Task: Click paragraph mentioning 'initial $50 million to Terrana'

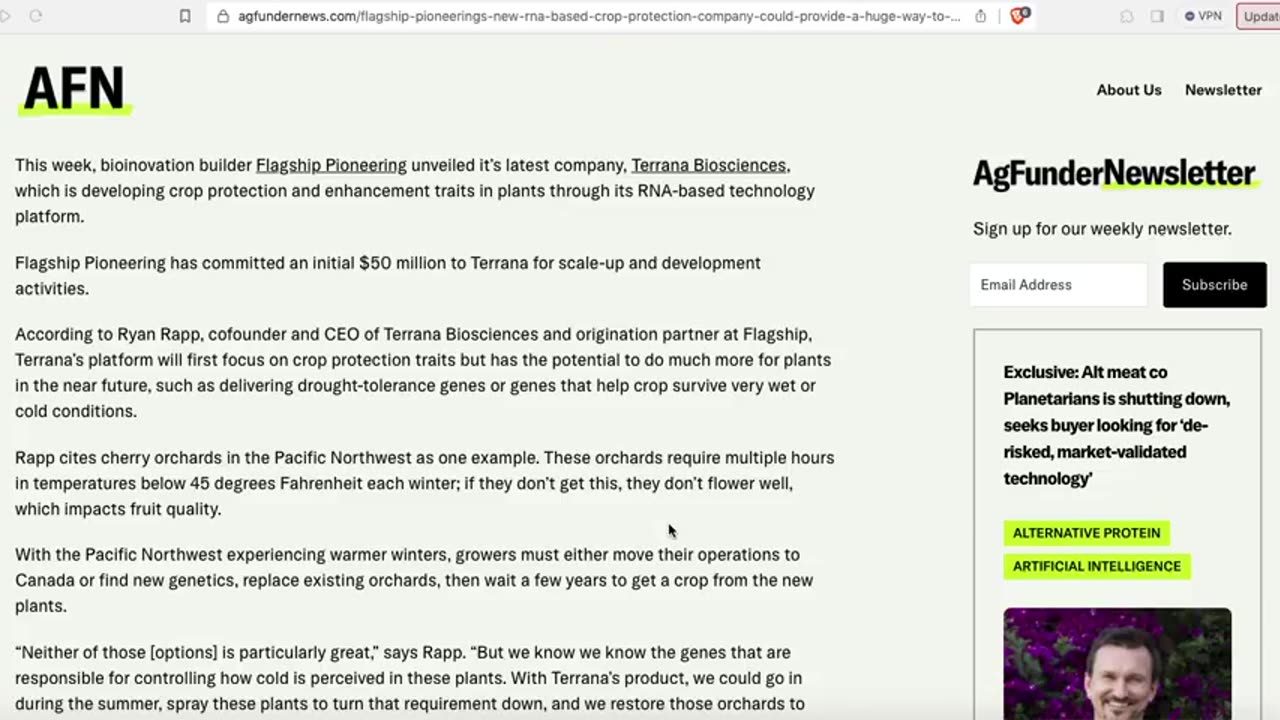Action: click(388, 276)
